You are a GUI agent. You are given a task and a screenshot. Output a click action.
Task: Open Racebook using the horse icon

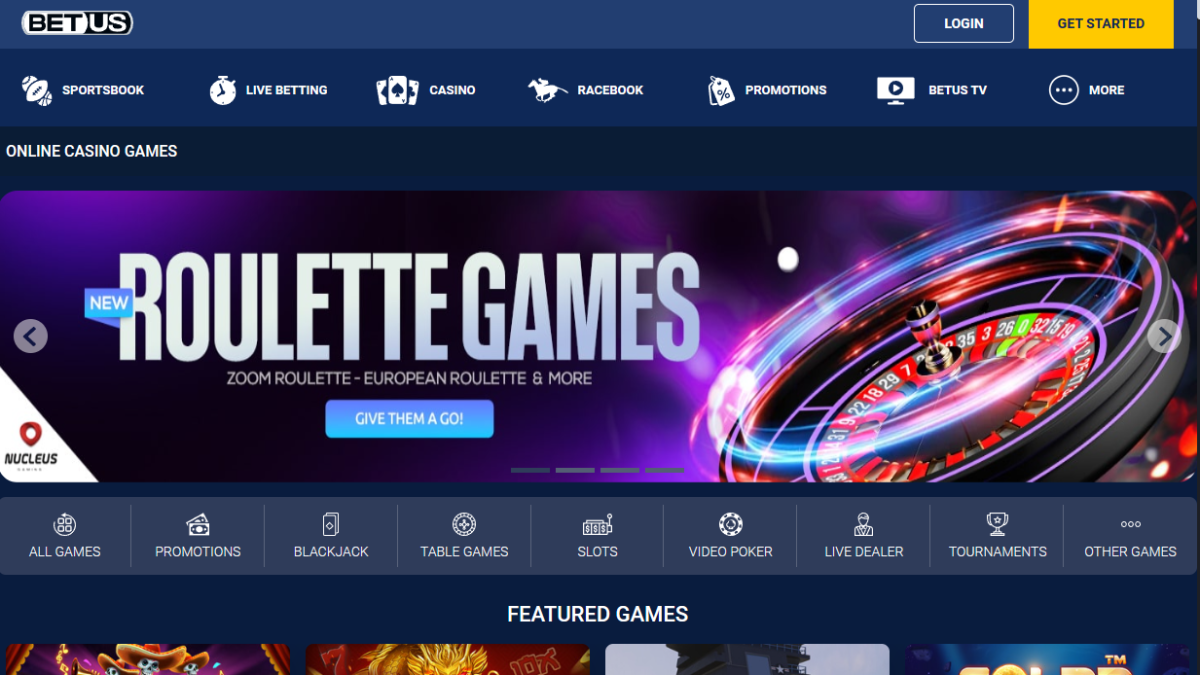click(x=547, y=90)
